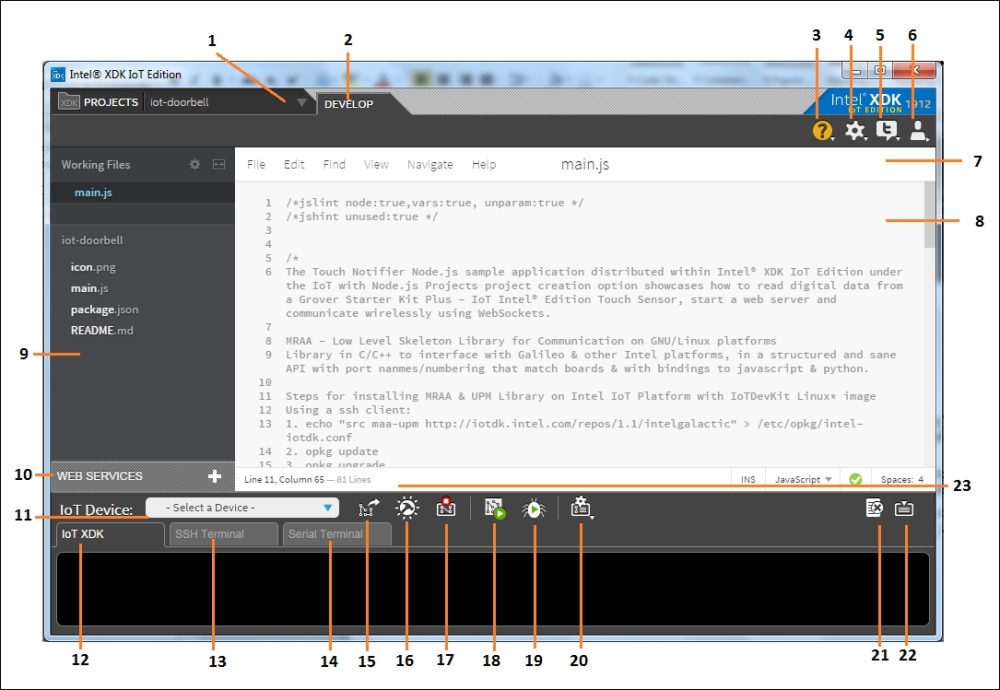Stop the running app with the red stop icon

coord(446,508)
